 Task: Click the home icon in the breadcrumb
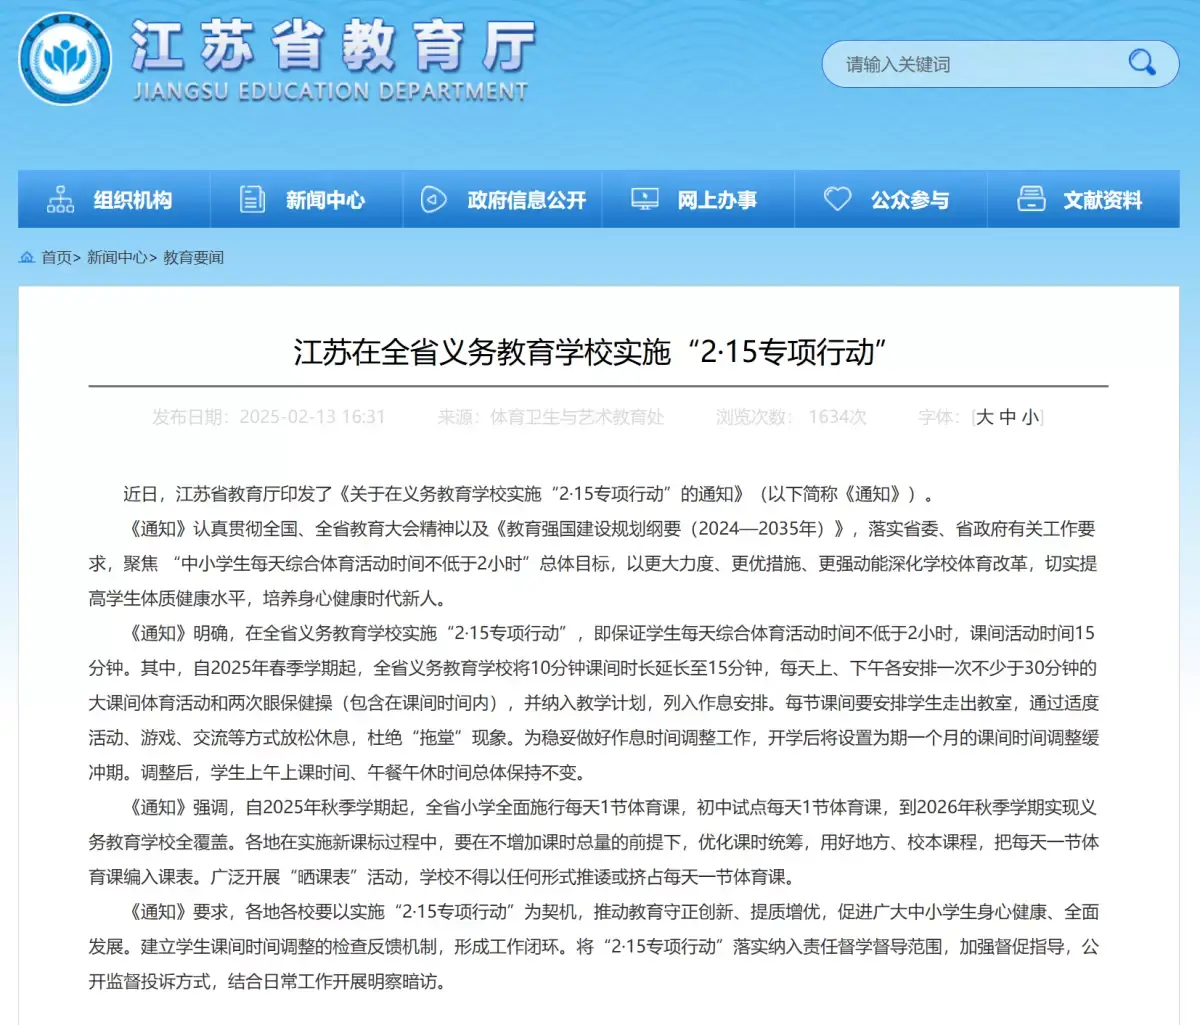click(27, 258)
